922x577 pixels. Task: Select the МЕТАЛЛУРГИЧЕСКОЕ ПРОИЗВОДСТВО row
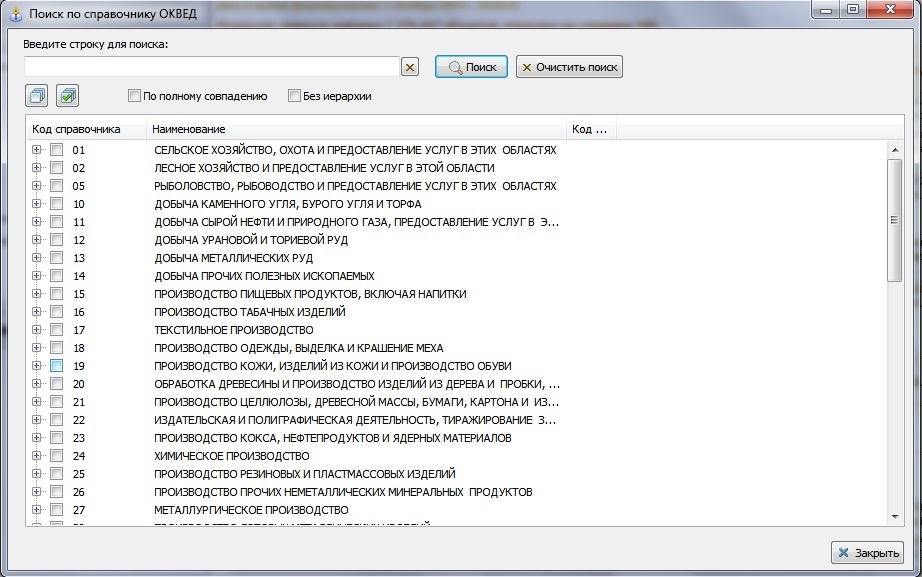pos(251,510)
